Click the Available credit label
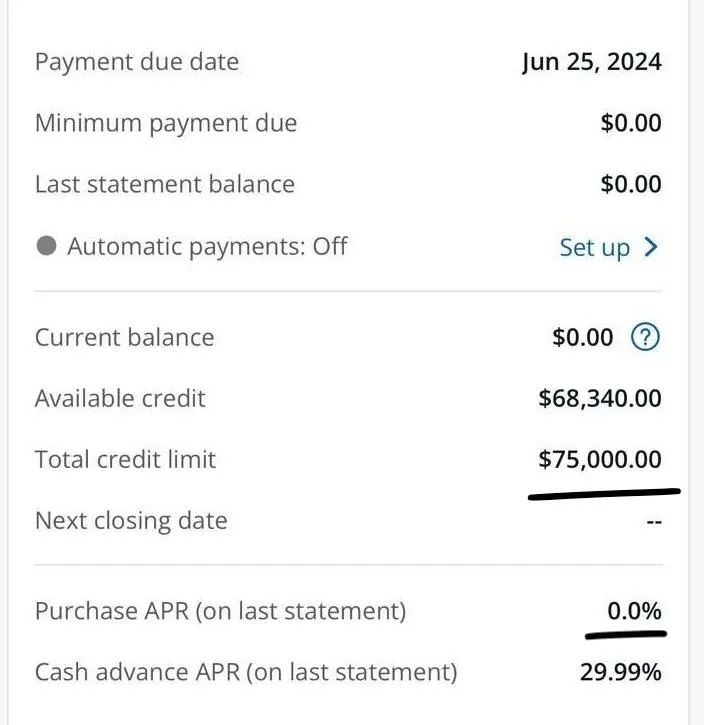Screen dimensions: 704x725 click(x=120, y=398)
